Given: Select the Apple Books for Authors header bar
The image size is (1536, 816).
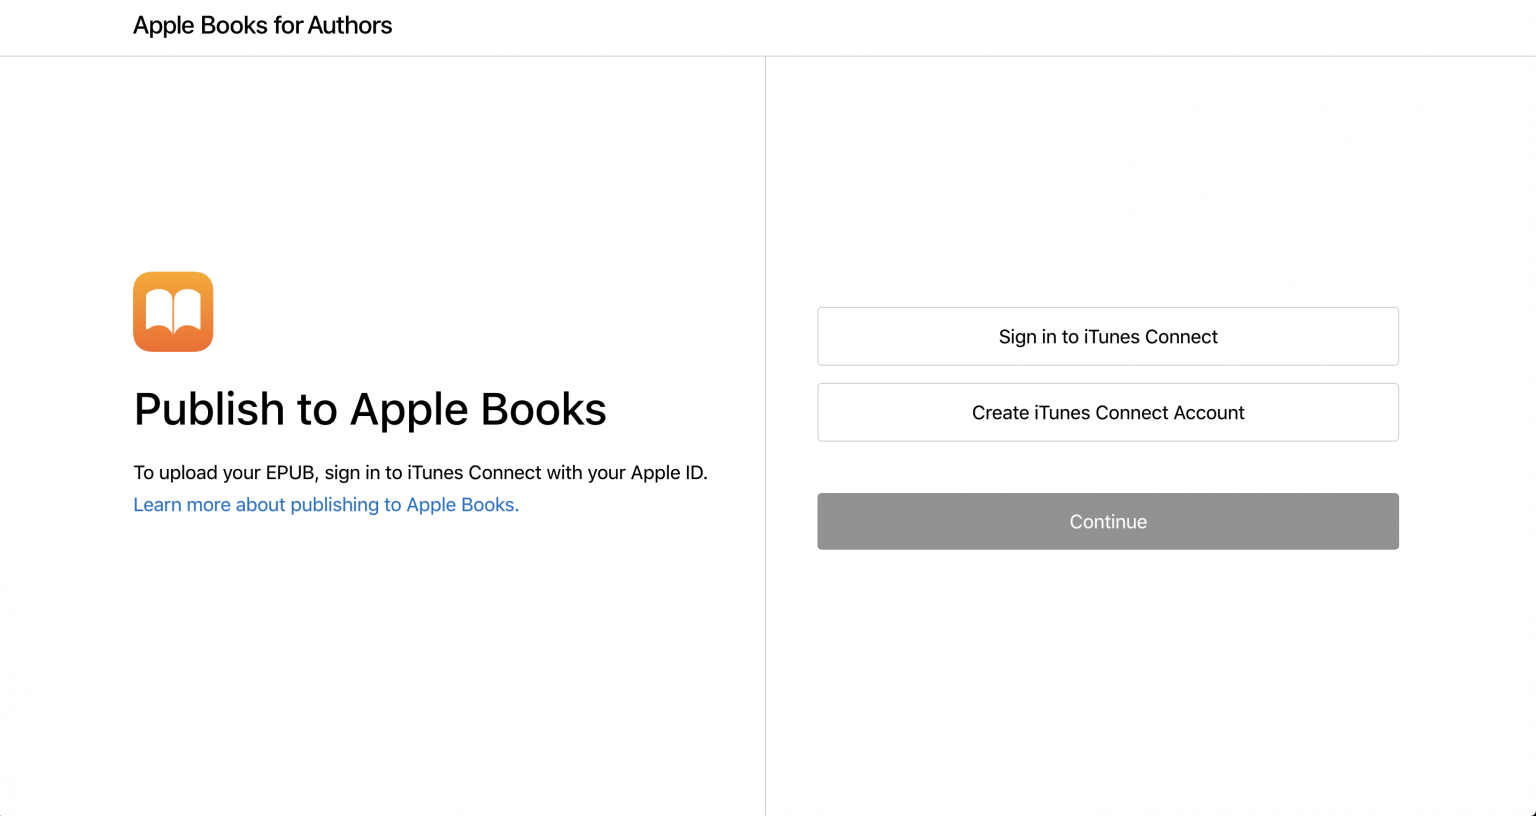Looking at the screenshot, I should (262, 25).
